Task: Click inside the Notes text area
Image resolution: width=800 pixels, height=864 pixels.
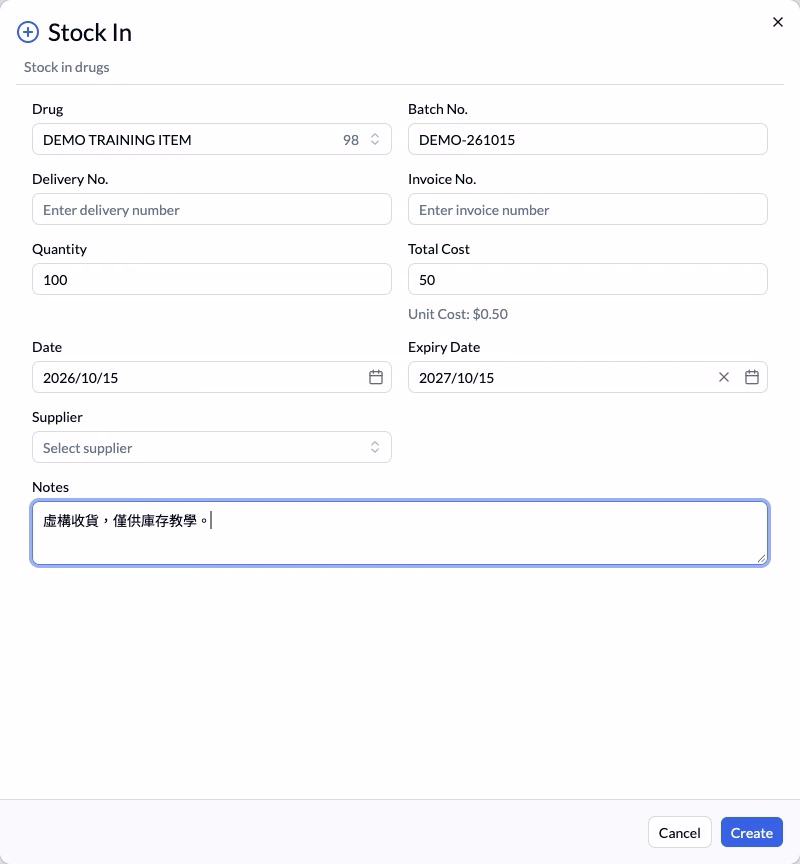Action: pos(399,533)
